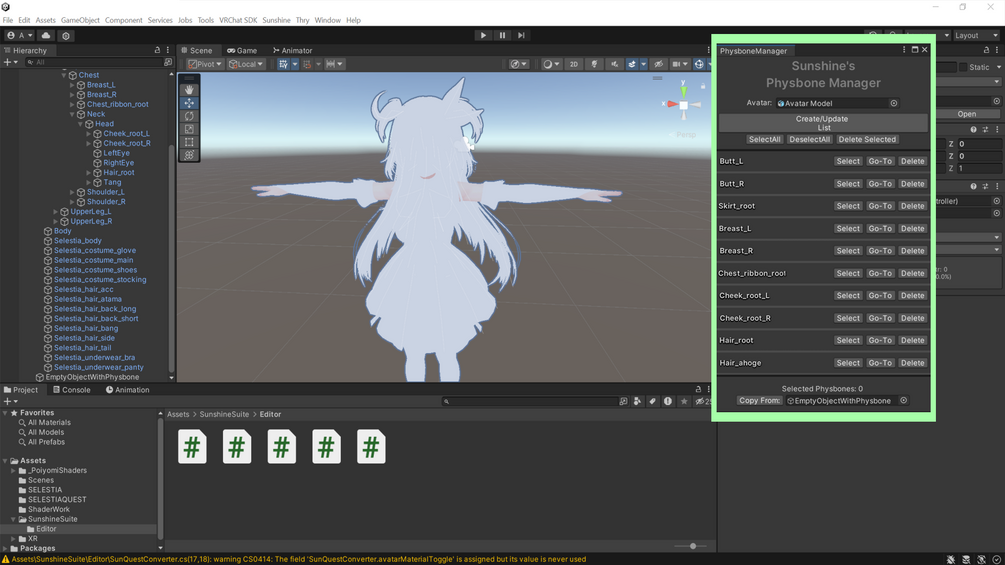Click the SelectAll button
1005x565 pixels.
764,139
